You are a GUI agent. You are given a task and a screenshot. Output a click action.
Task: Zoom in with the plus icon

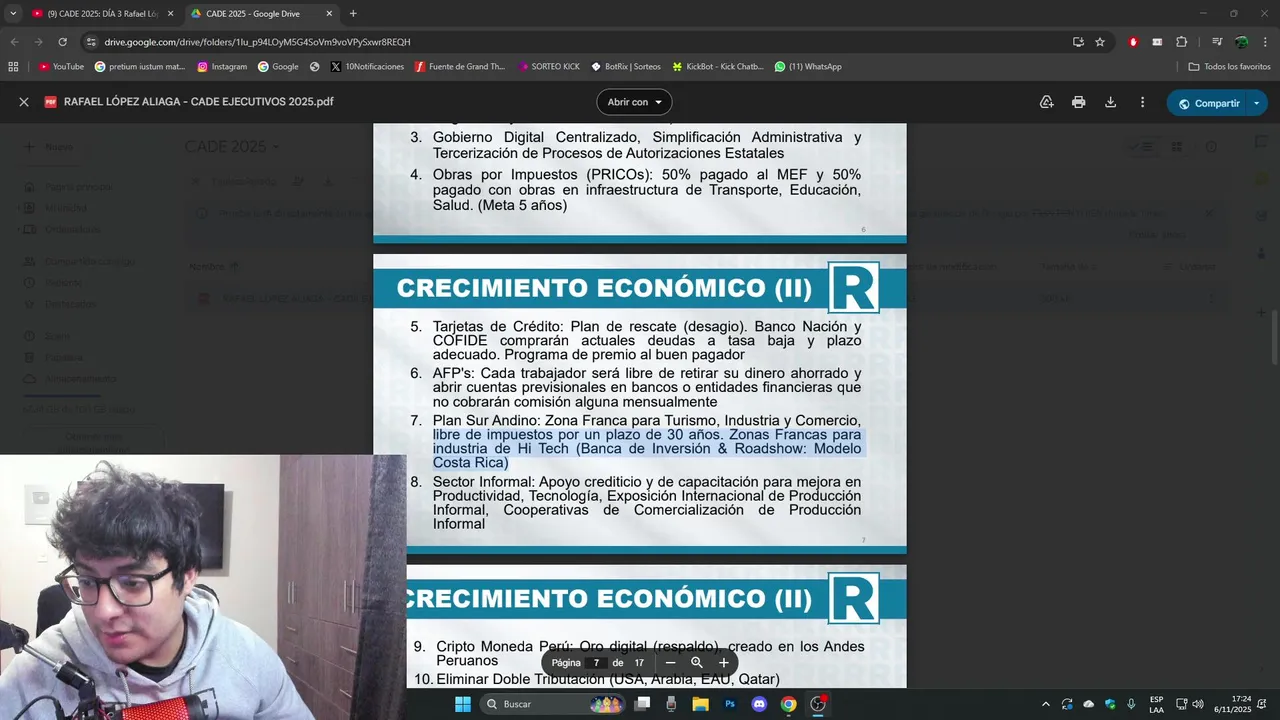coord(724,662)
